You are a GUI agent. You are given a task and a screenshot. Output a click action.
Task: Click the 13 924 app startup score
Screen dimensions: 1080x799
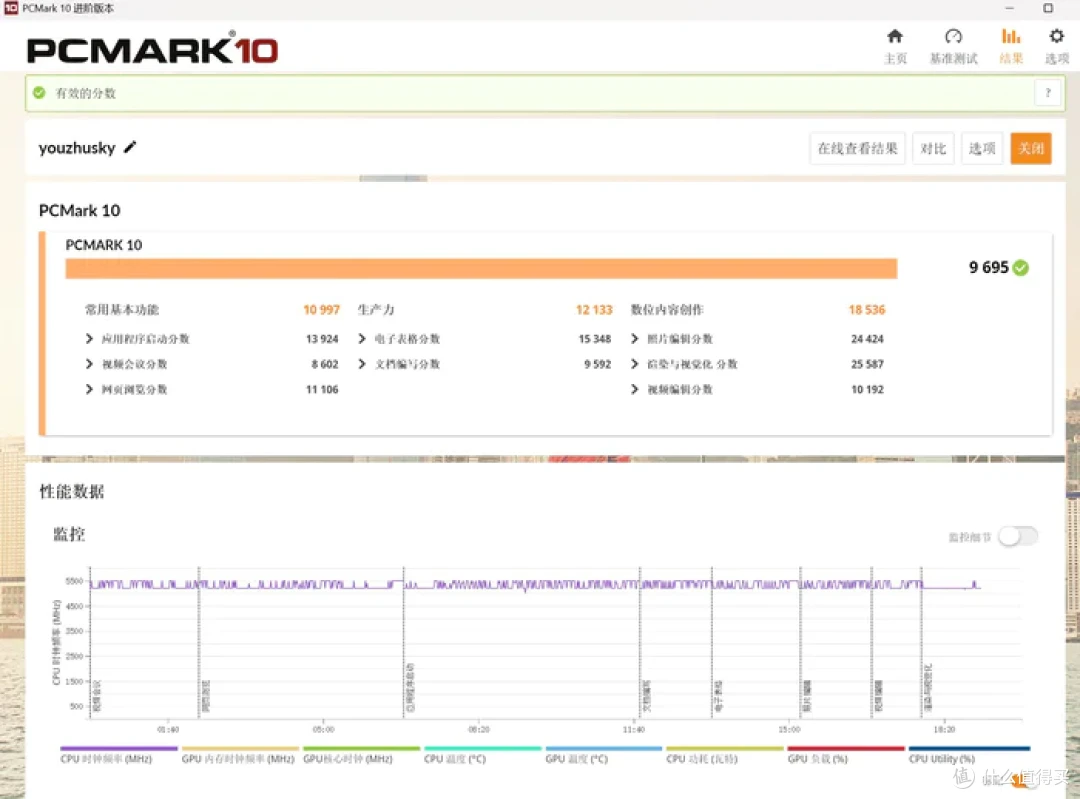[x=322, y=339]
